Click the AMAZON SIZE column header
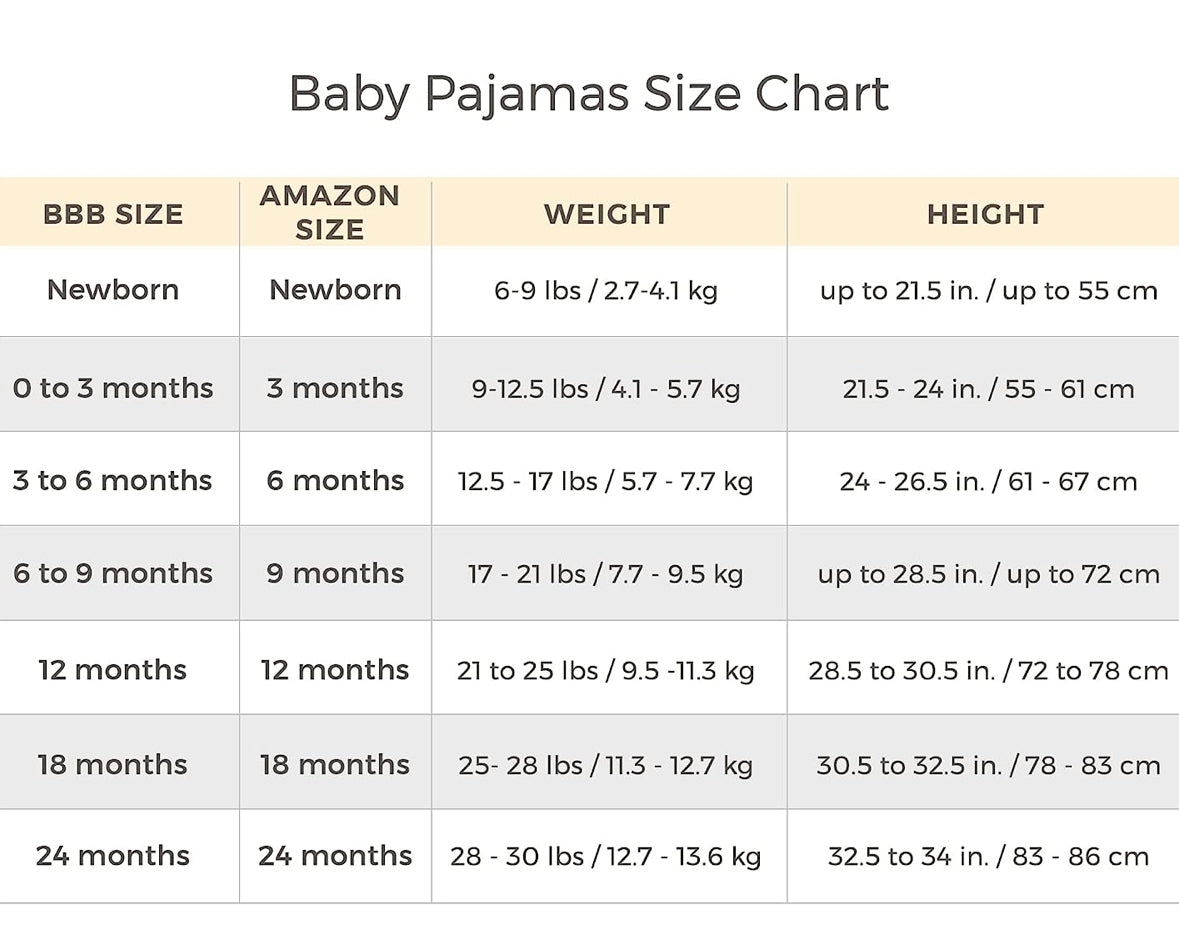 (330, 212)
